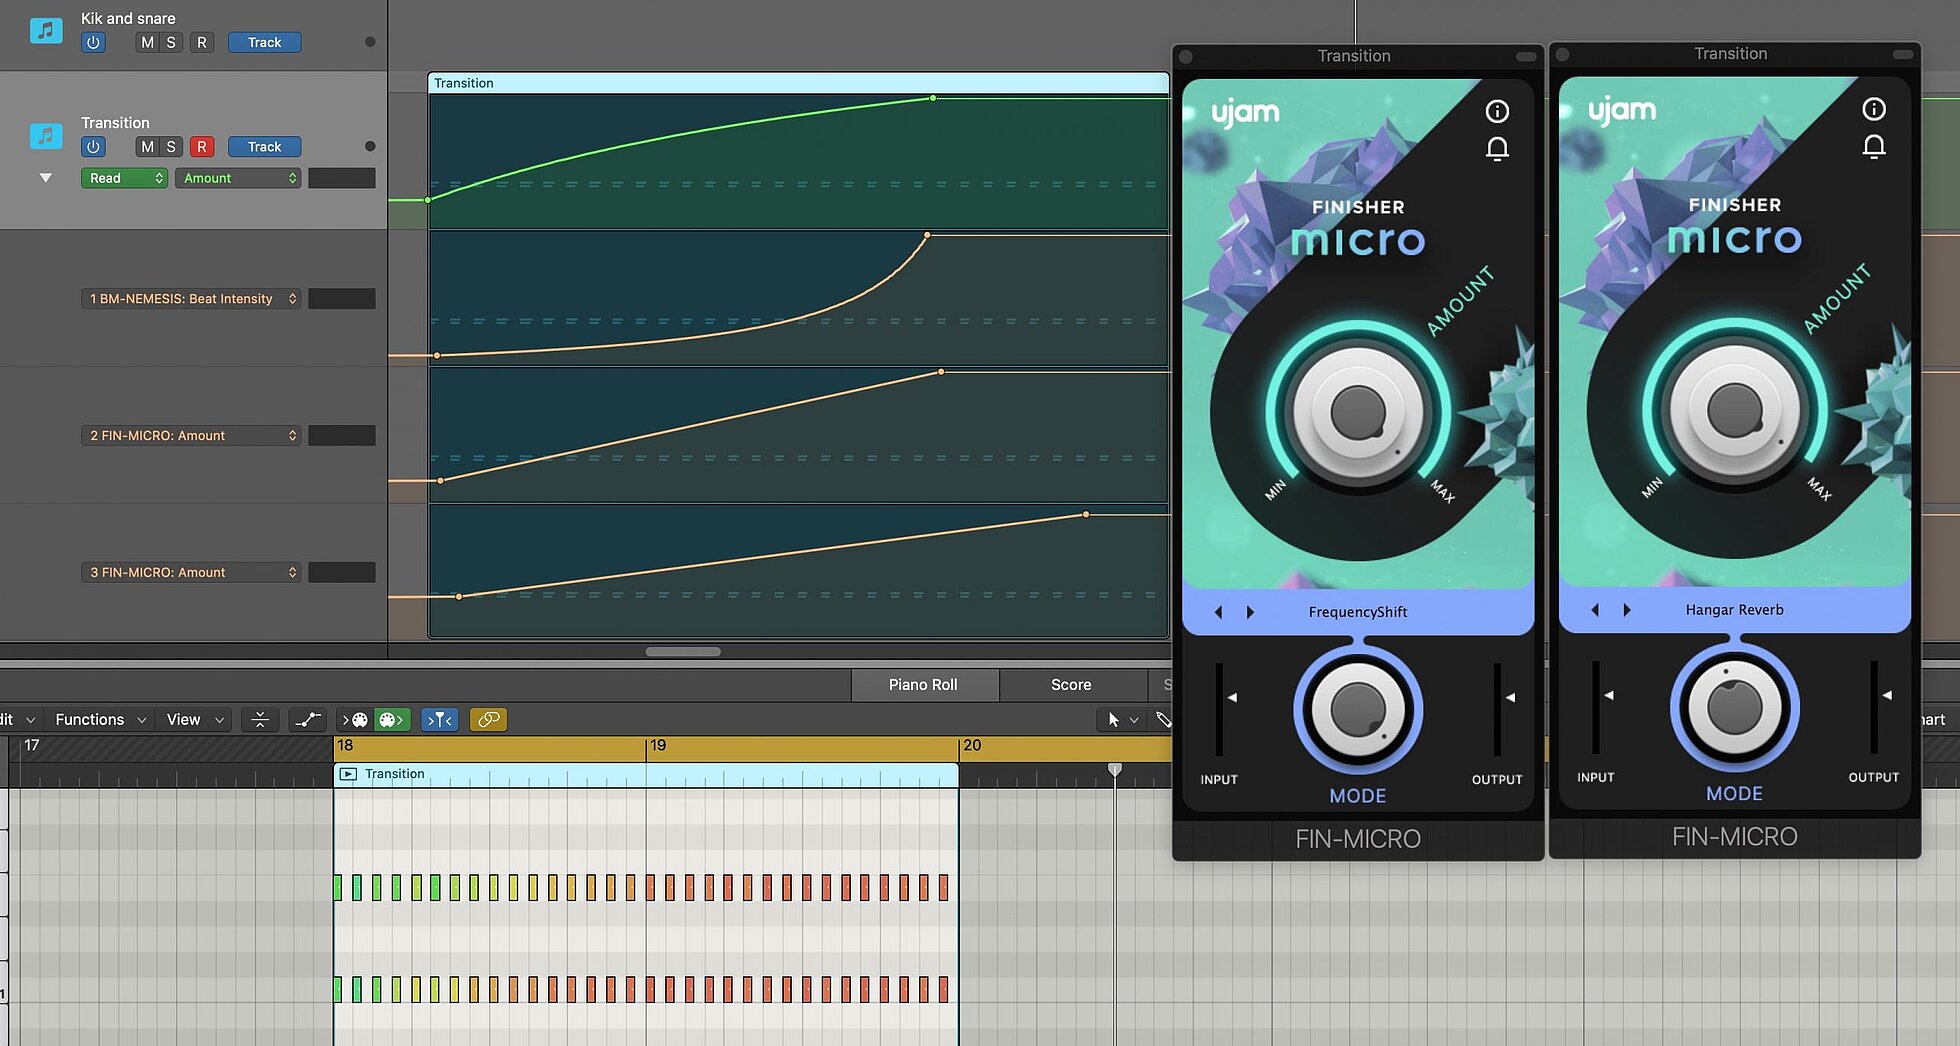The width and height of the screenshot is (1960, 1046).
Task: Record-enable the Kik and snare track
Action: pyautogui.click(x=202, y=42)
